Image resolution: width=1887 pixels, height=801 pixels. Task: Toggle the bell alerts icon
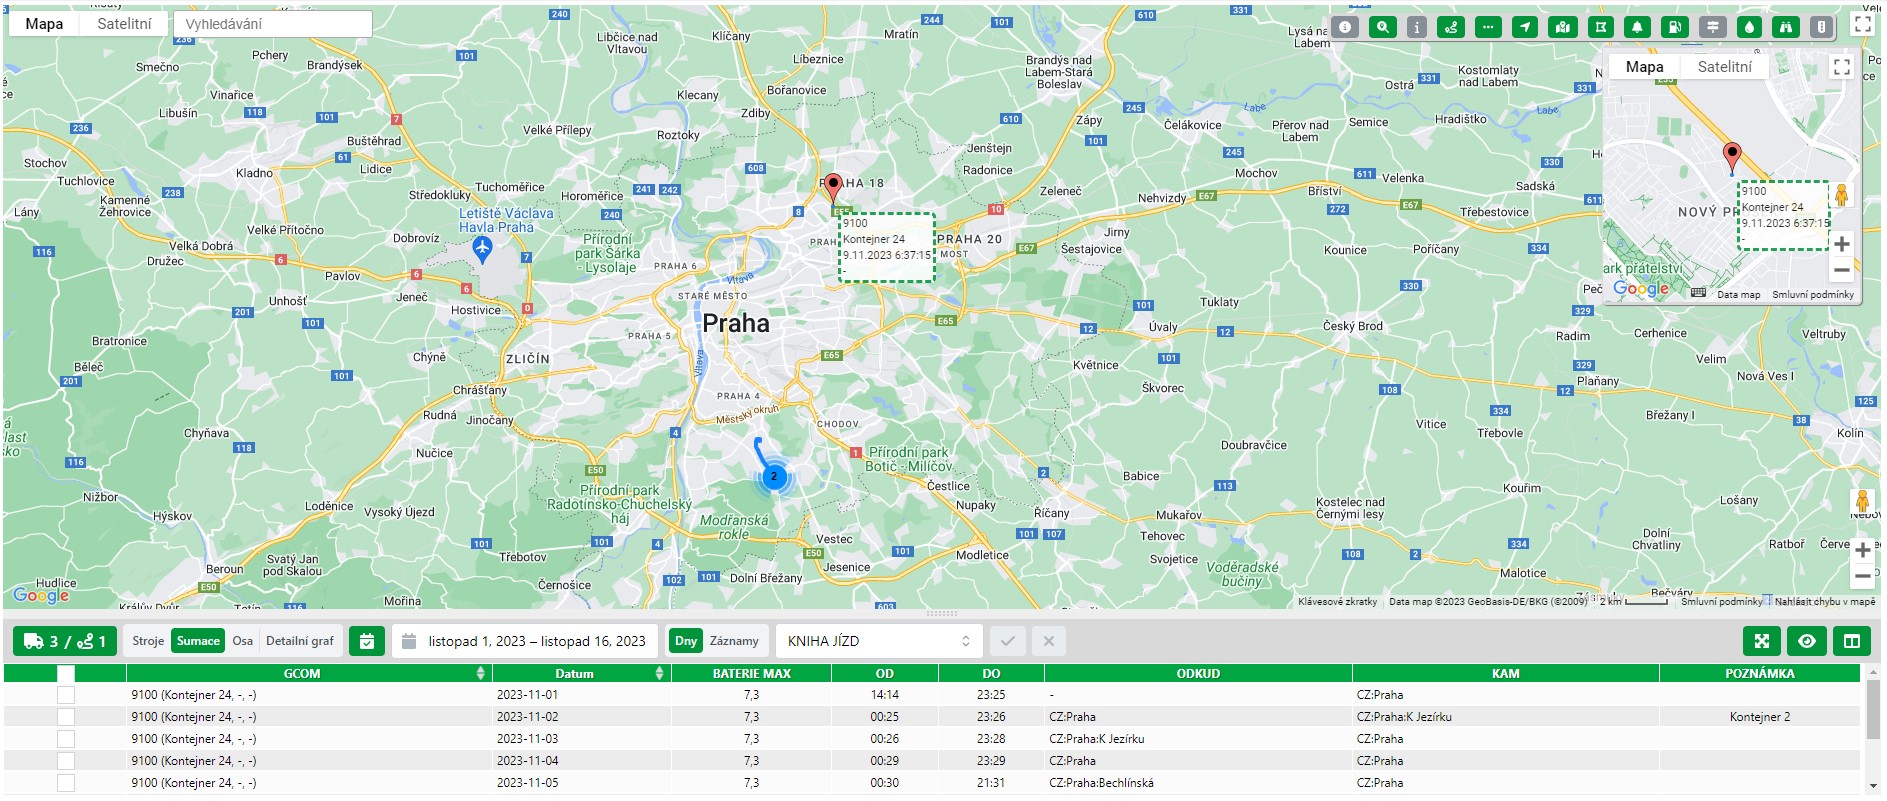click(x=1637, y=27)
